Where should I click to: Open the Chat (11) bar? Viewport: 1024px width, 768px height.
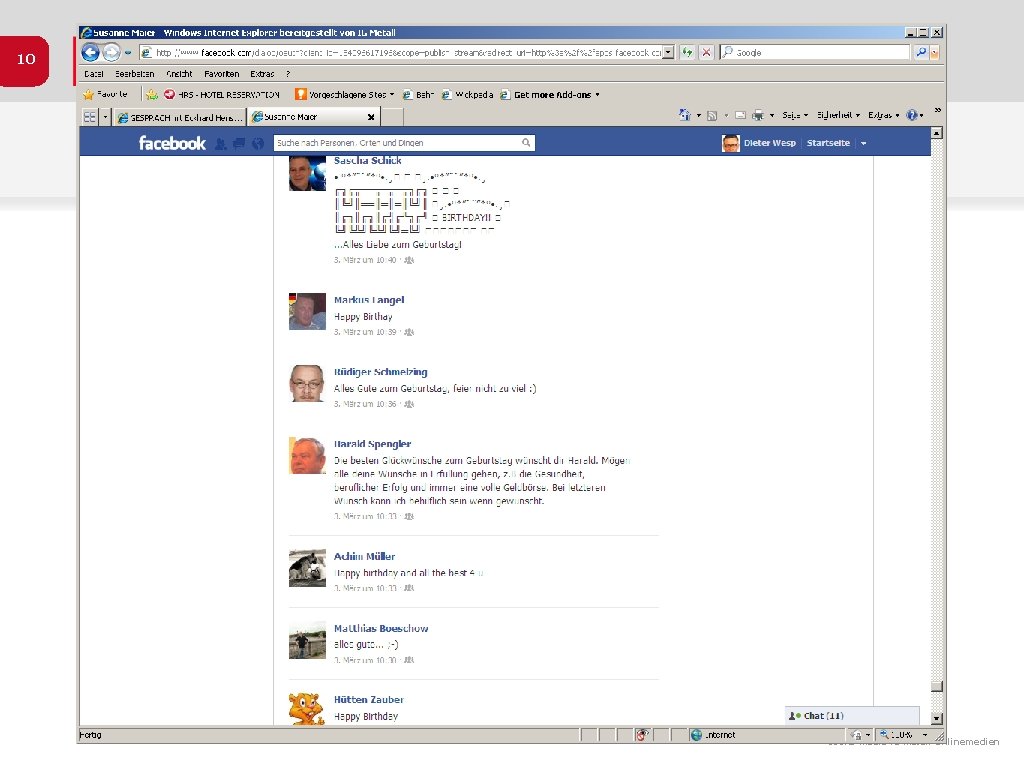tap(852, 716)
